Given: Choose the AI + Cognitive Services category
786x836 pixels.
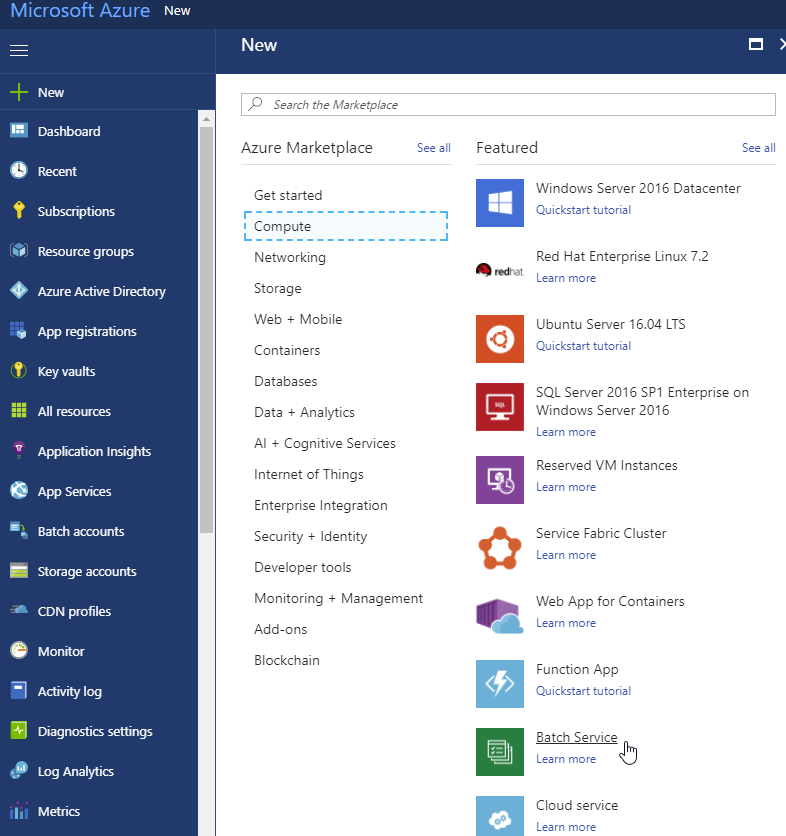Looking at the screenshot, I should (x=325, y=444).
